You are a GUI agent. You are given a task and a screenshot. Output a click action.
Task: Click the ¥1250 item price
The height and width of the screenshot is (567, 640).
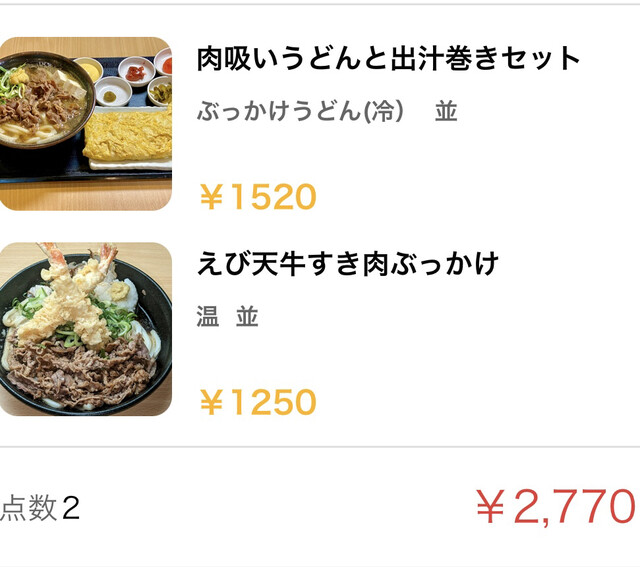257,402
